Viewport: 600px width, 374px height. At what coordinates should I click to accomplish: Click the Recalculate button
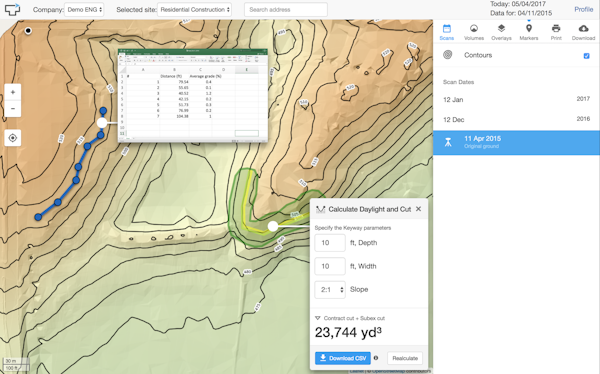tap(405, 358)
